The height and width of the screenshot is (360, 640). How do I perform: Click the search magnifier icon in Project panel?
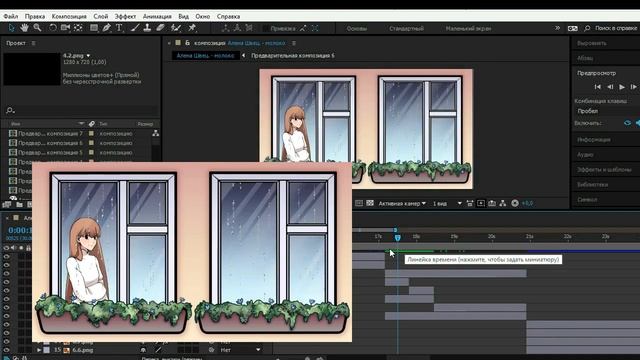10,110
